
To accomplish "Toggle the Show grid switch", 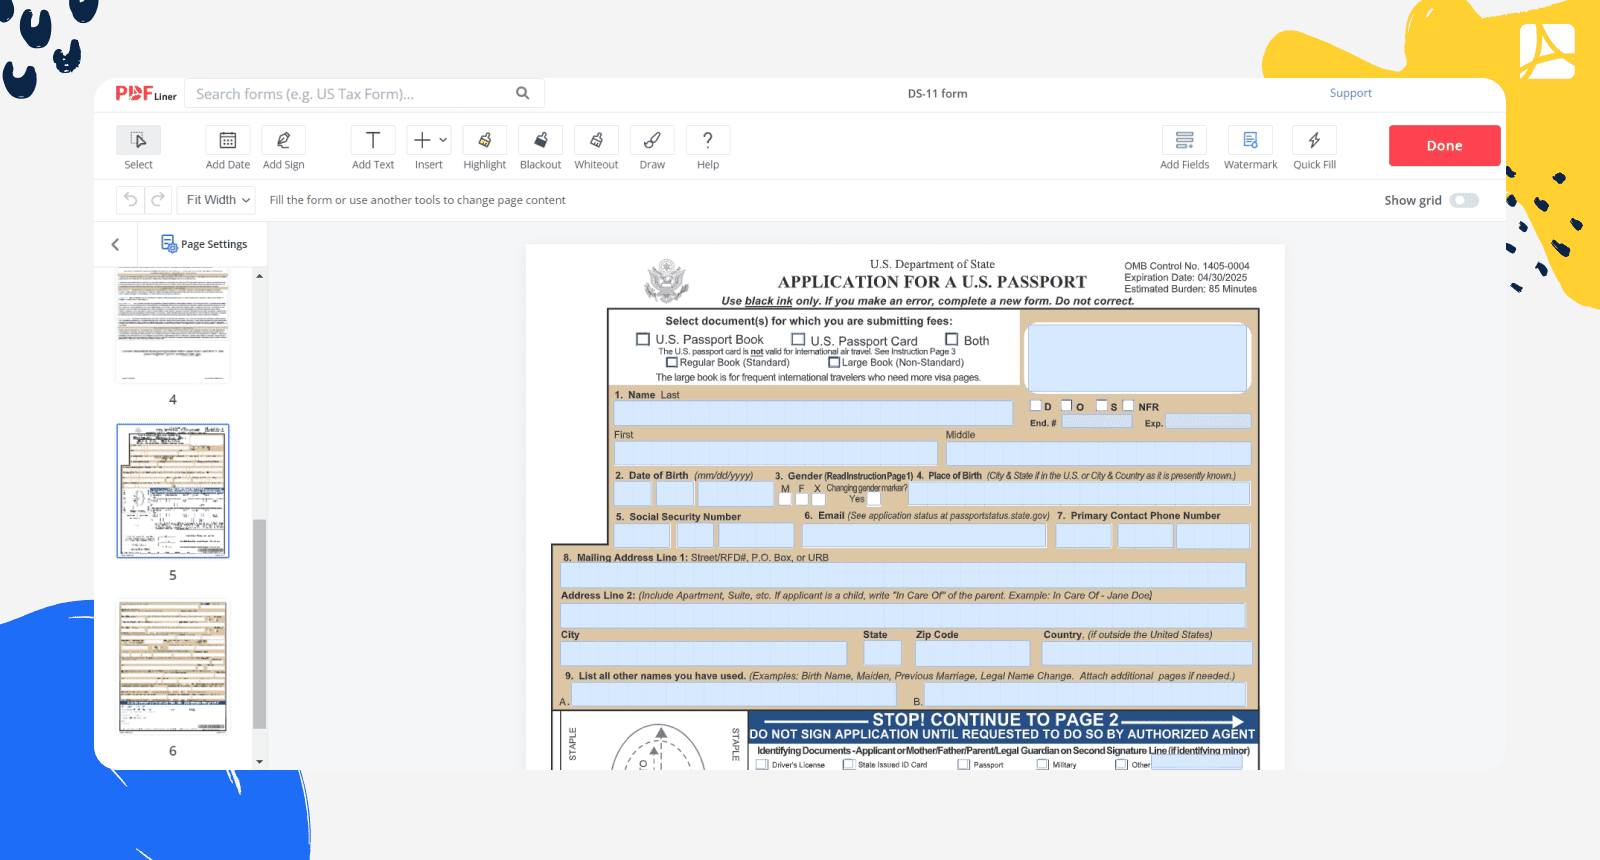I will pos(1464,200).
